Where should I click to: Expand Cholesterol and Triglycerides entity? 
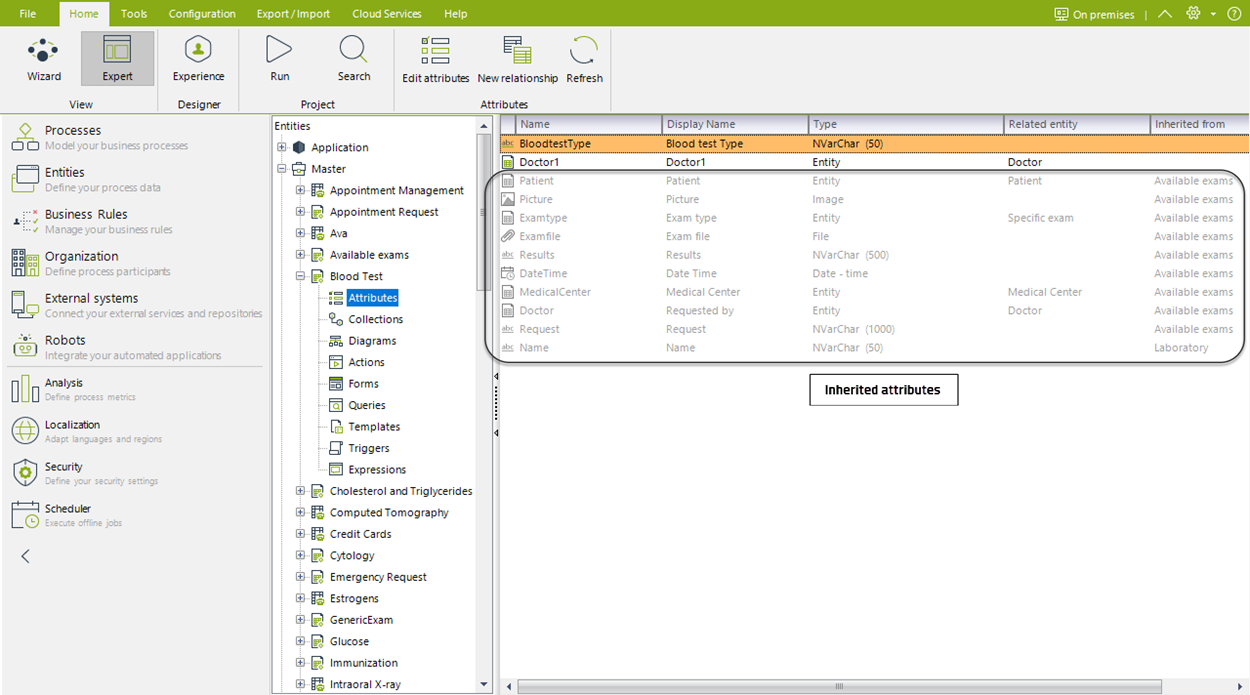[300, 491]
